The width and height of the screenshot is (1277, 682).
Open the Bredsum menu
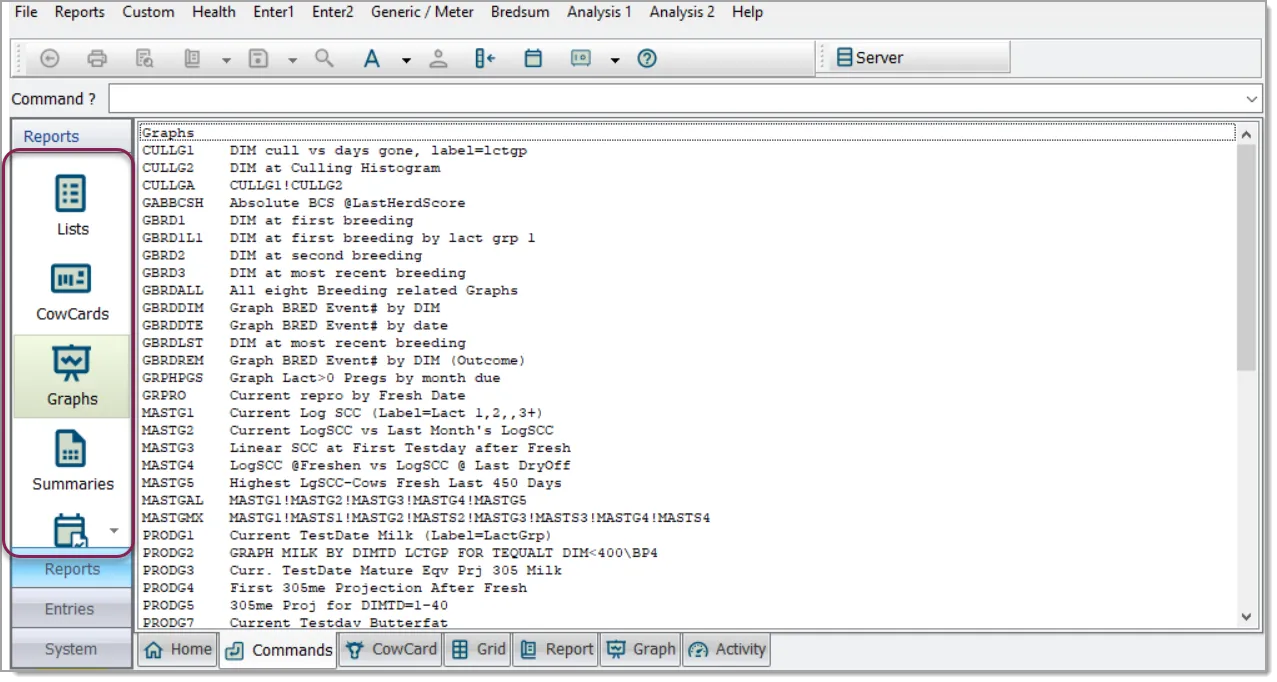point(520,12)
